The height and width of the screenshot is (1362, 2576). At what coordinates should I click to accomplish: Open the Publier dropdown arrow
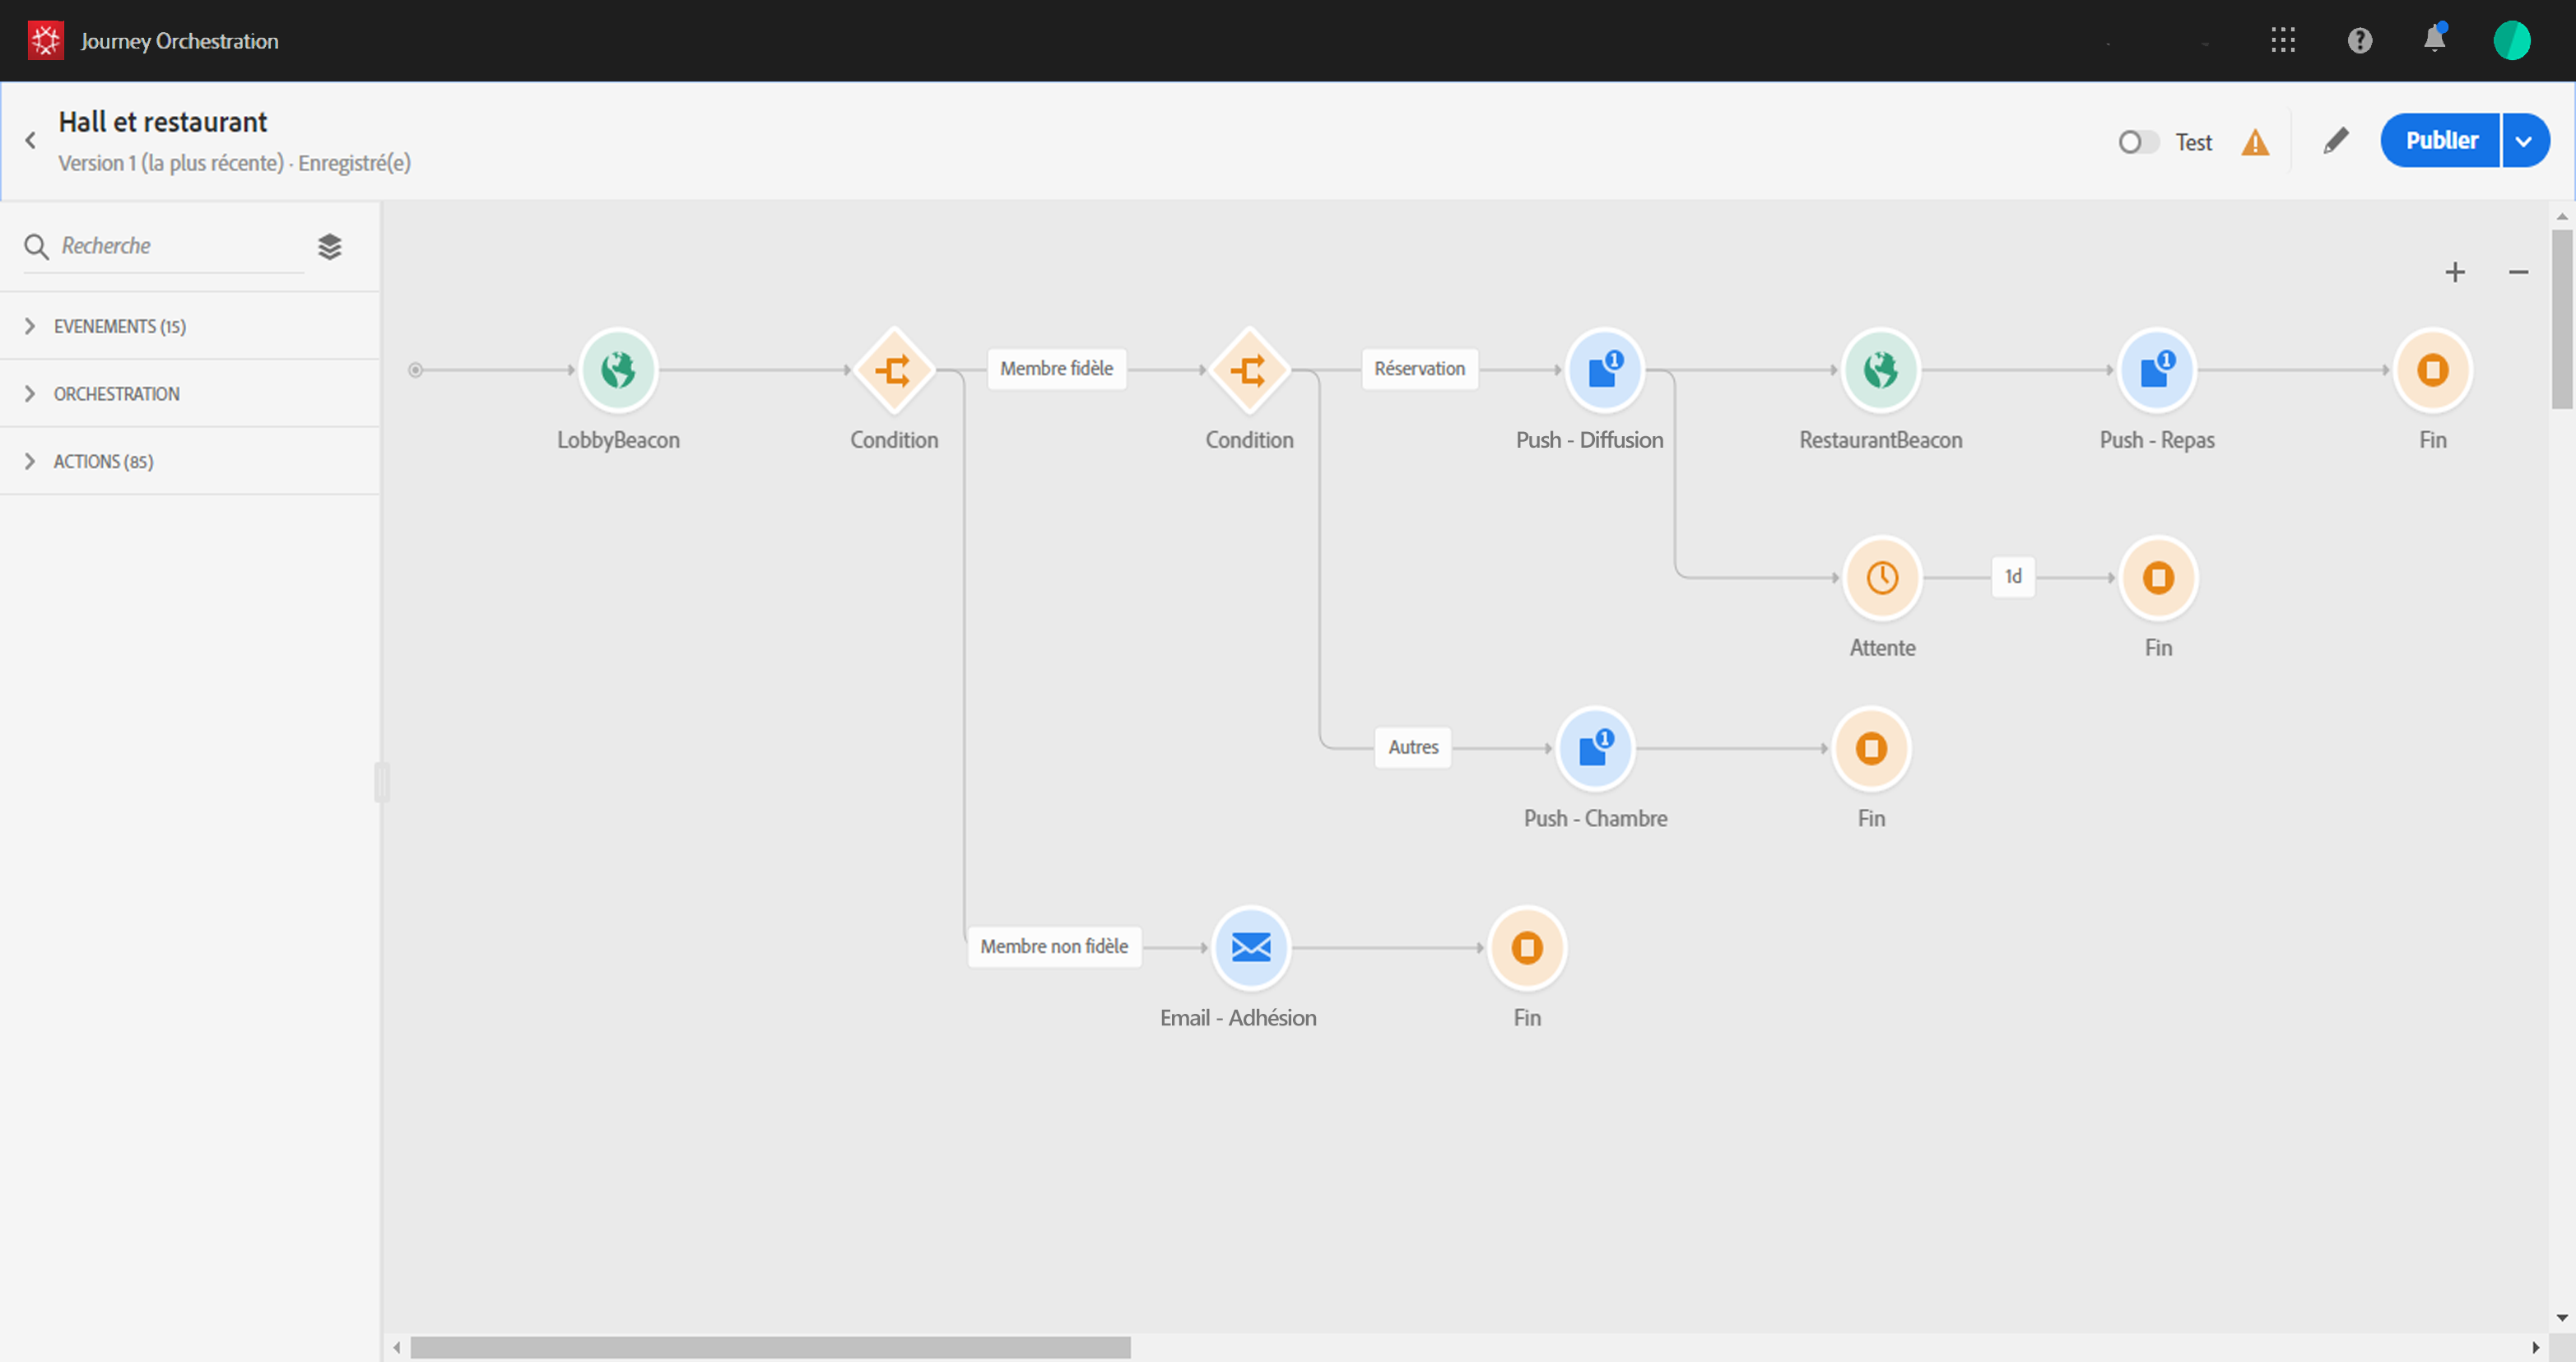(x=2524, y=141)
